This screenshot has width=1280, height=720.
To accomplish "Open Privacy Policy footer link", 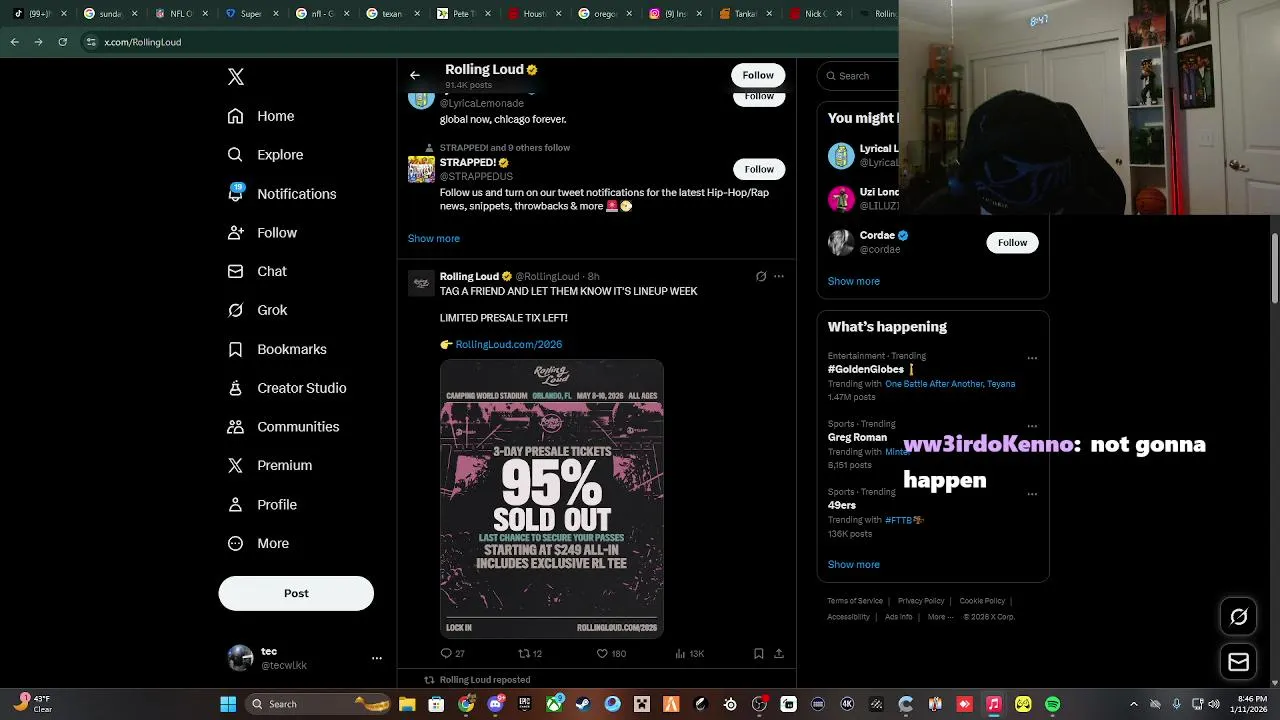I will [x=921, y=601].
